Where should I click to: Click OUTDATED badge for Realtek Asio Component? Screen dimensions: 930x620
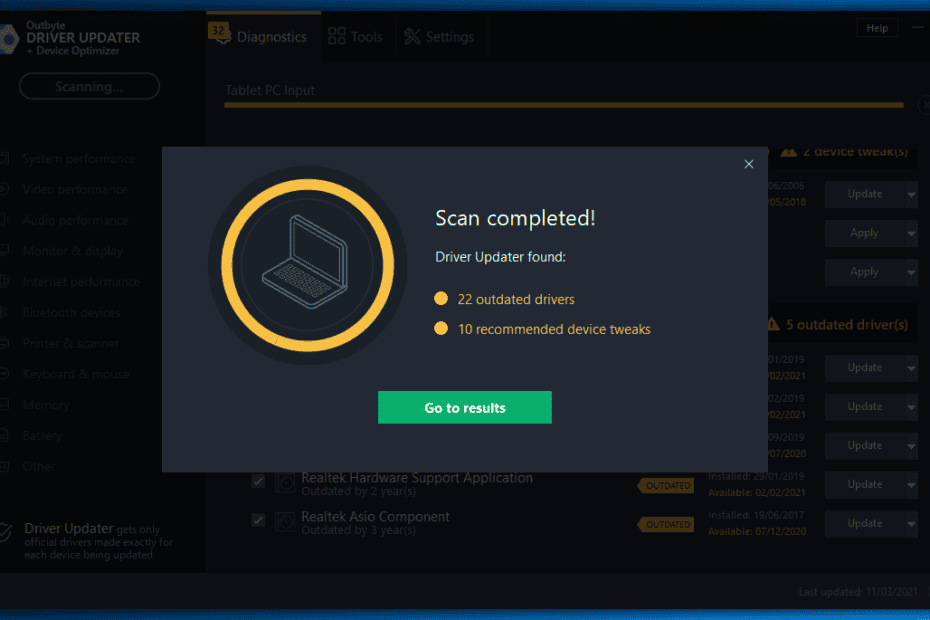pos(666,524)
